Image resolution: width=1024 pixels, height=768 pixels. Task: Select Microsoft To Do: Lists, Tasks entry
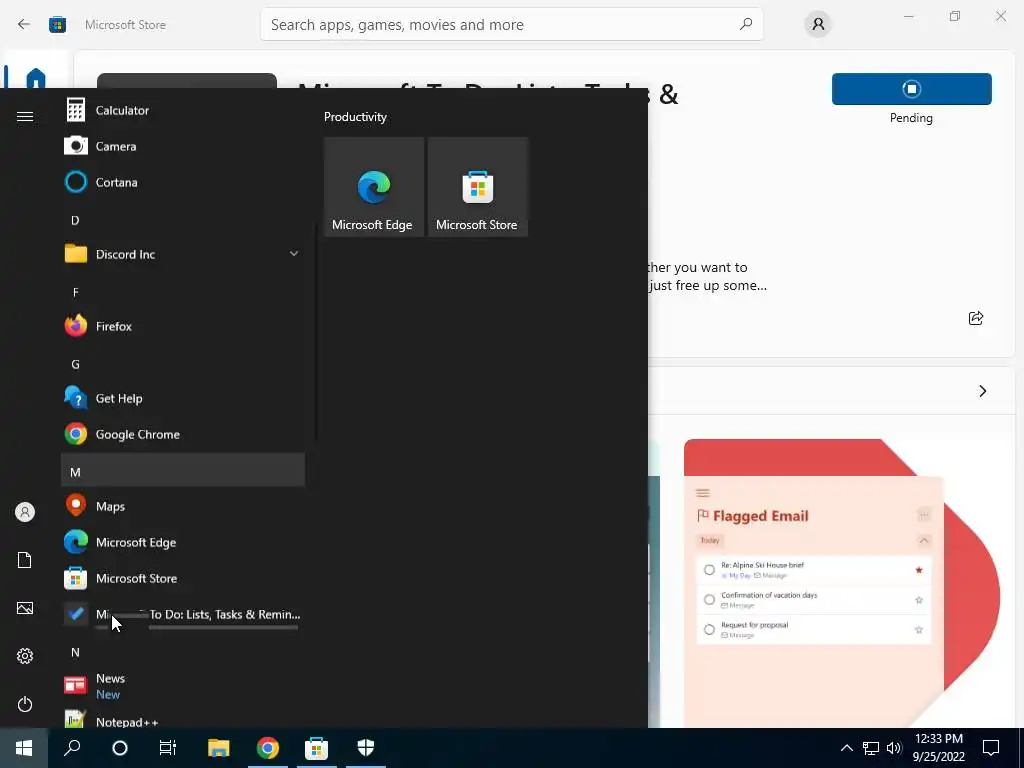tap(183, 615)
